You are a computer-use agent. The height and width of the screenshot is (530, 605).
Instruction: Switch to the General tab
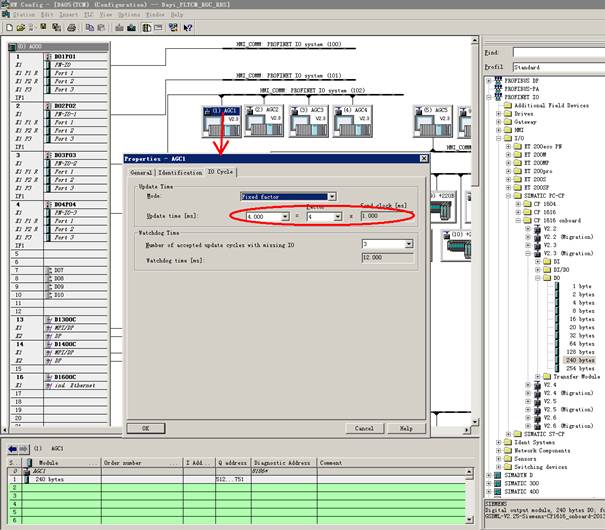point(140,172)
